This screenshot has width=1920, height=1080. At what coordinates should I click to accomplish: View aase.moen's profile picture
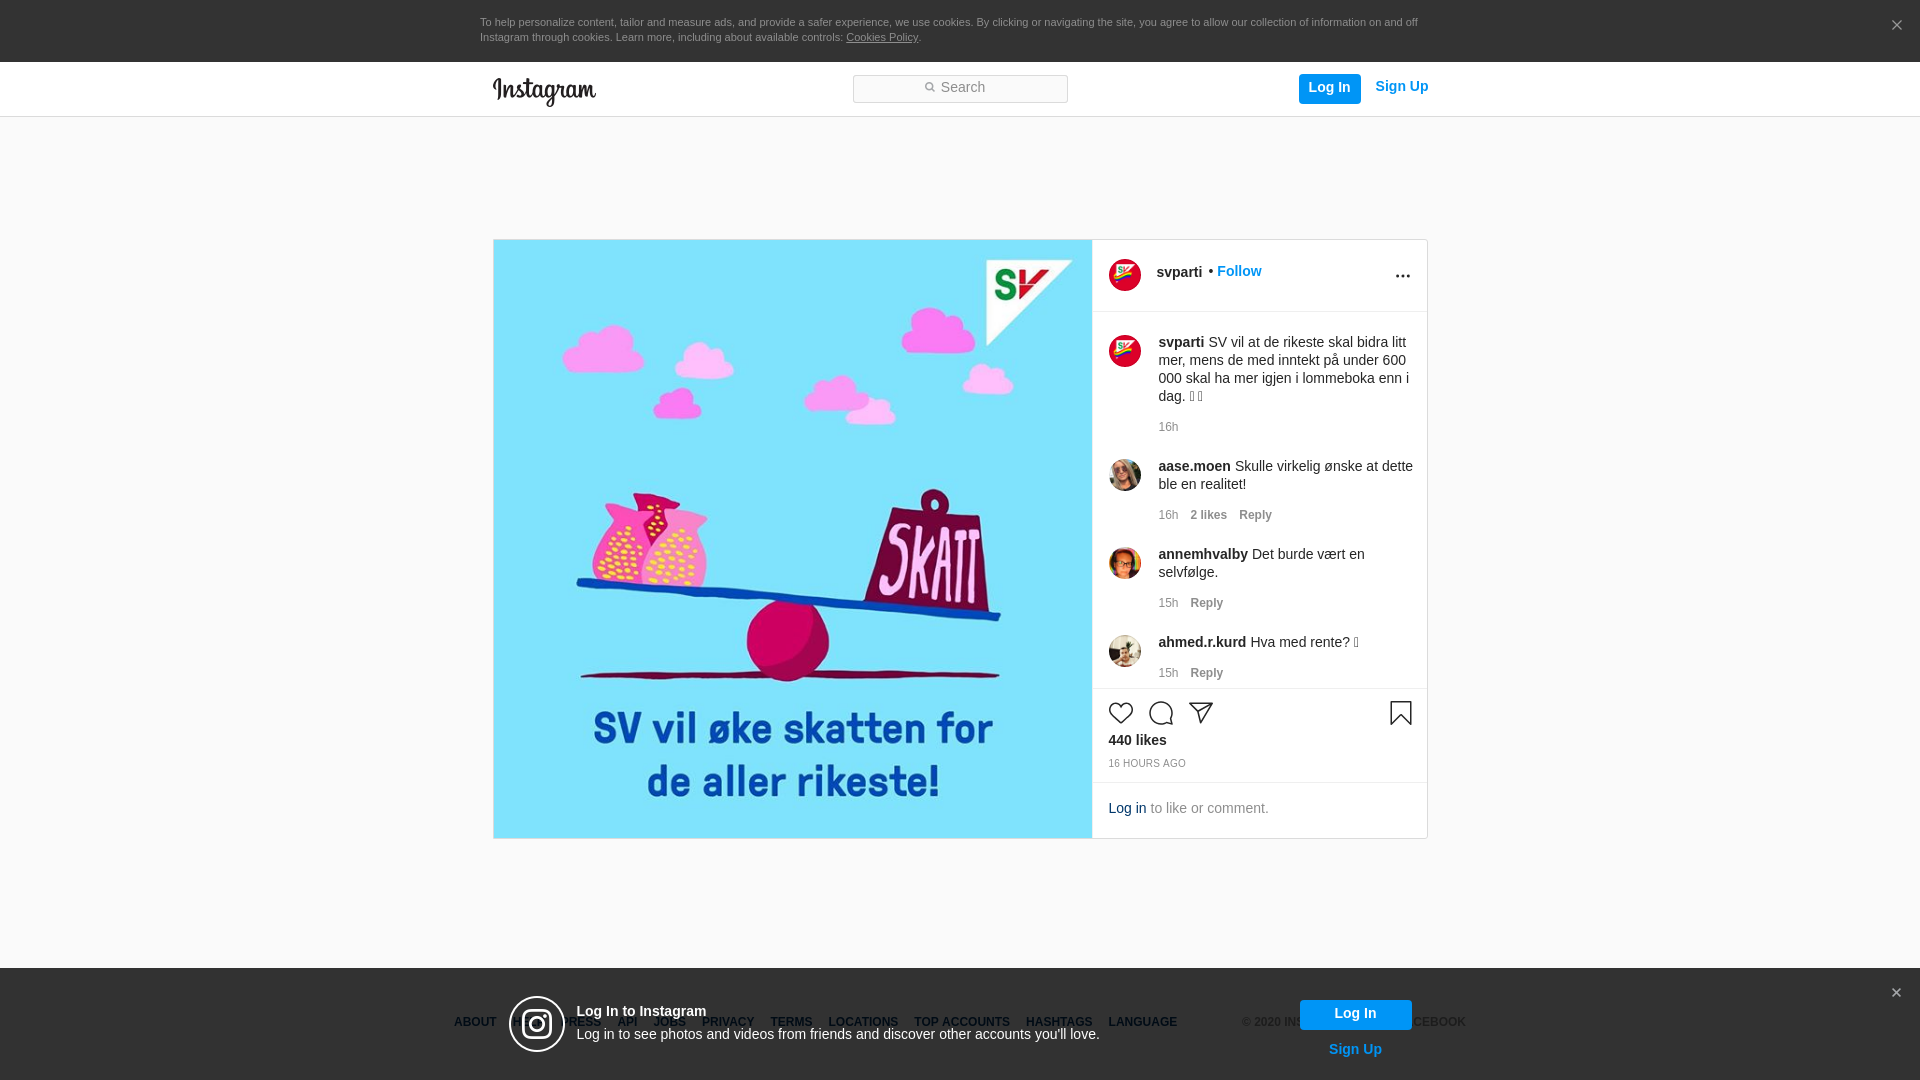[x=1124, y=475]
